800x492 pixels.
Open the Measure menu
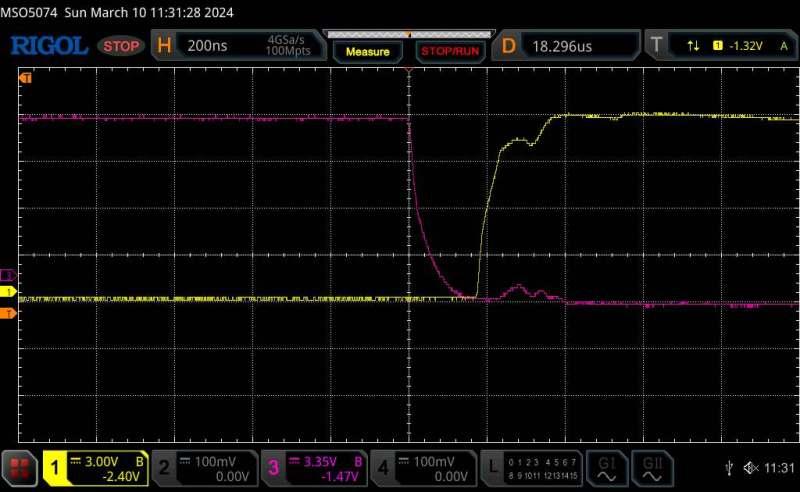(x=367, y=50)
